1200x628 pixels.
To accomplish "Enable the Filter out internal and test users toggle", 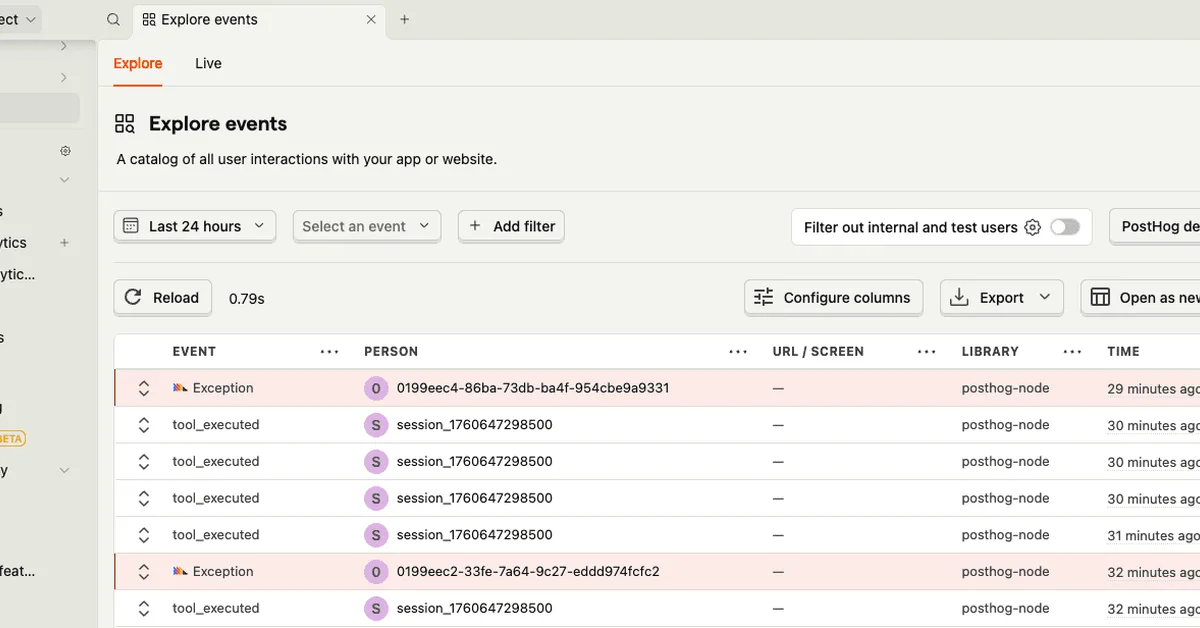I will click(x=1065, y=227).
